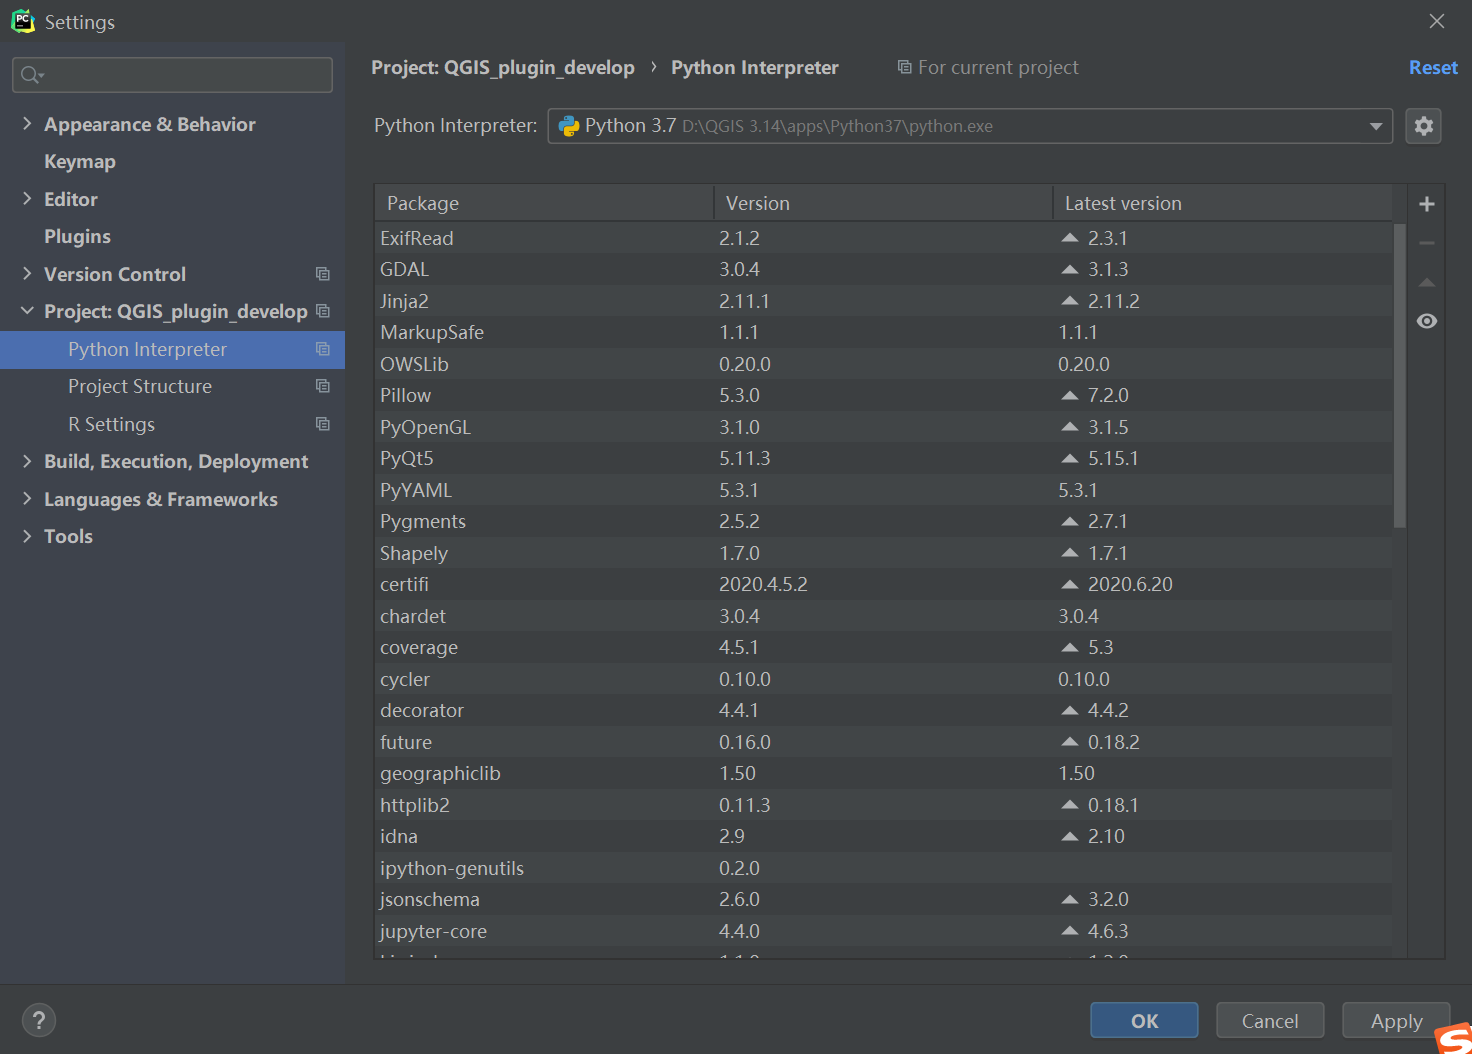
Task: Select the jupyter-core package row
Action: coord(883,931)
